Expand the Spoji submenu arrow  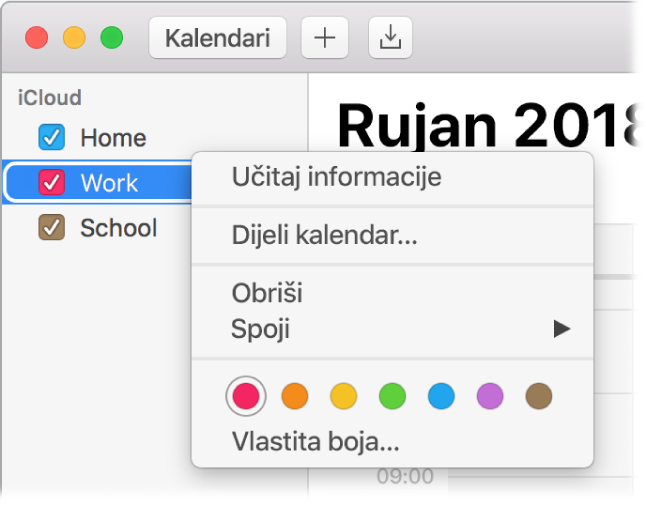pos(561,328)
